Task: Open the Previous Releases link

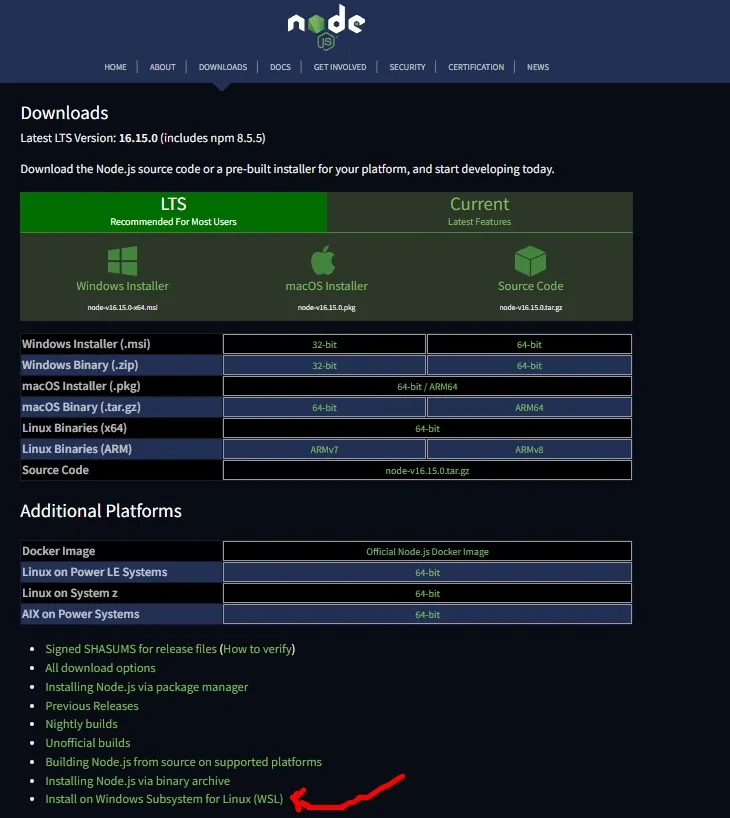Action: (x=92, y=706)
